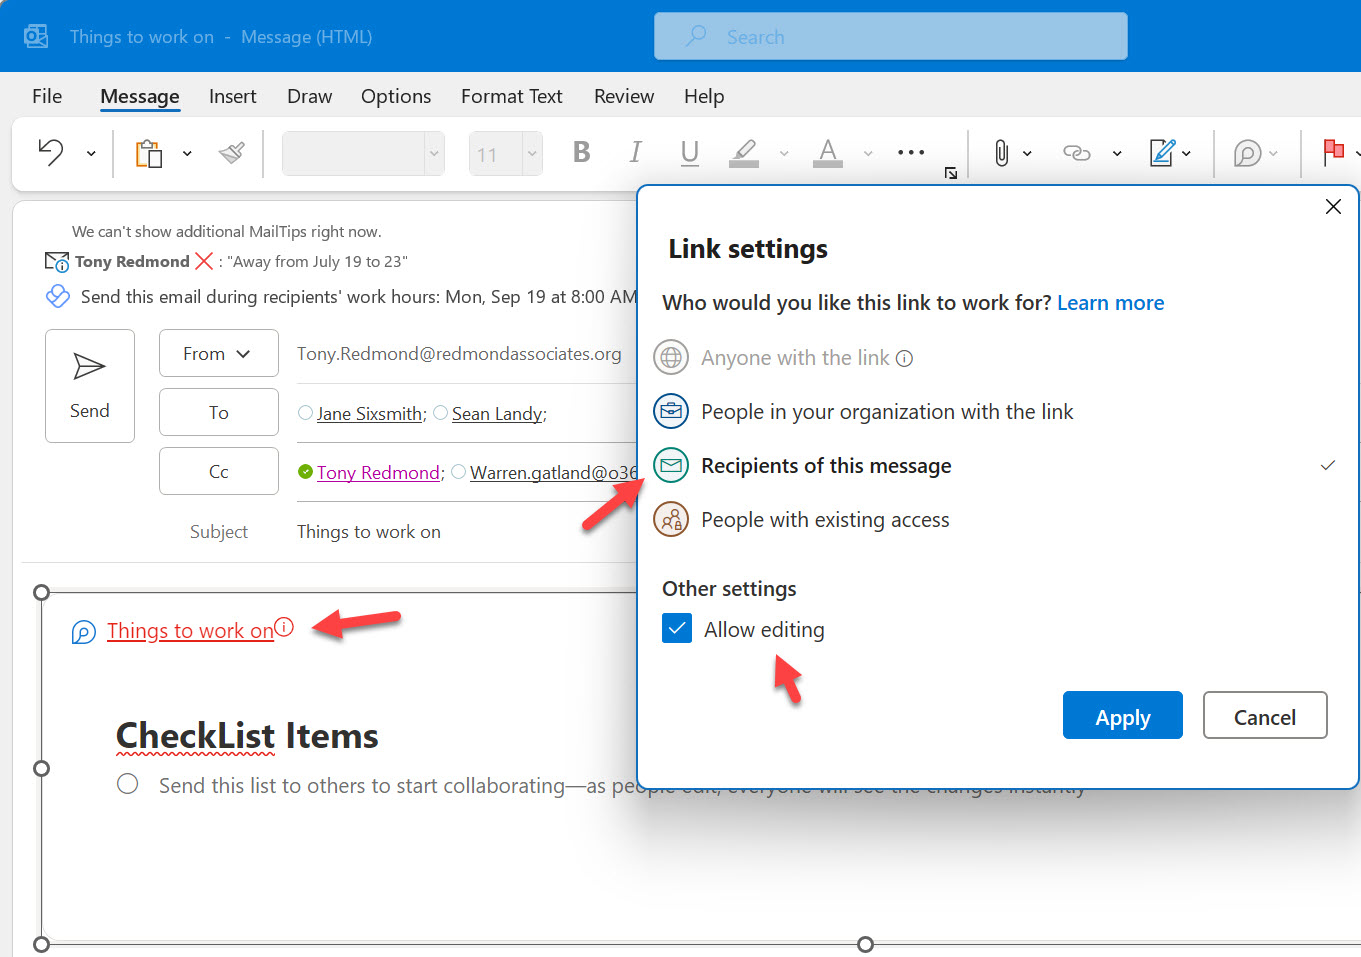Expand the Link dropdown arrow
The height and width of the screenshot is (957, 1361).
pos(1117,154)
